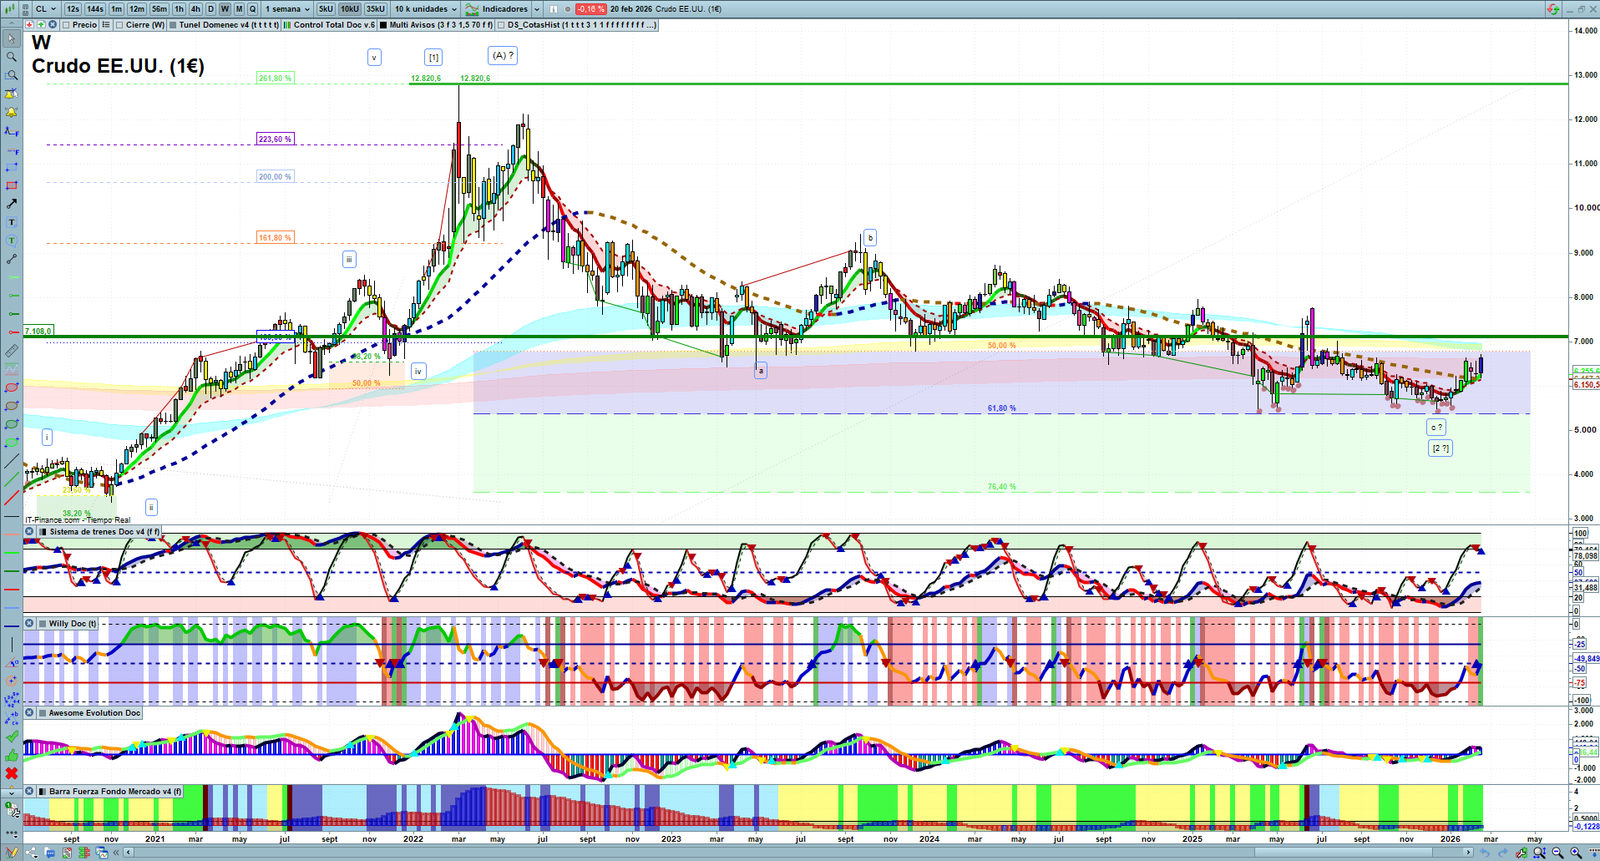Viewport: 1600px width, 861px height.
Task: Select the ruler measurement tool
Action: (11, 351)
